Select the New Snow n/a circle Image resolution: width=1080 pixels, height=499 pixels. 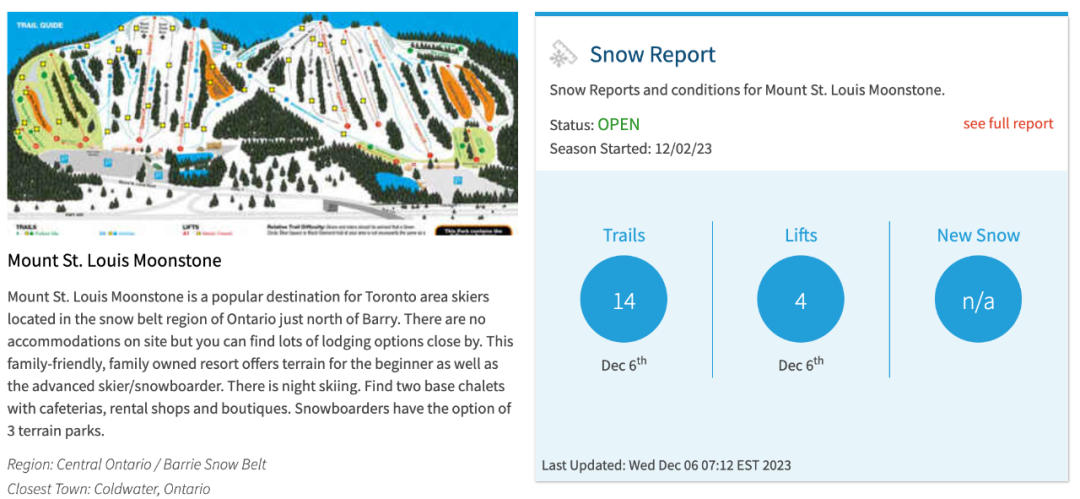(978, 301)
